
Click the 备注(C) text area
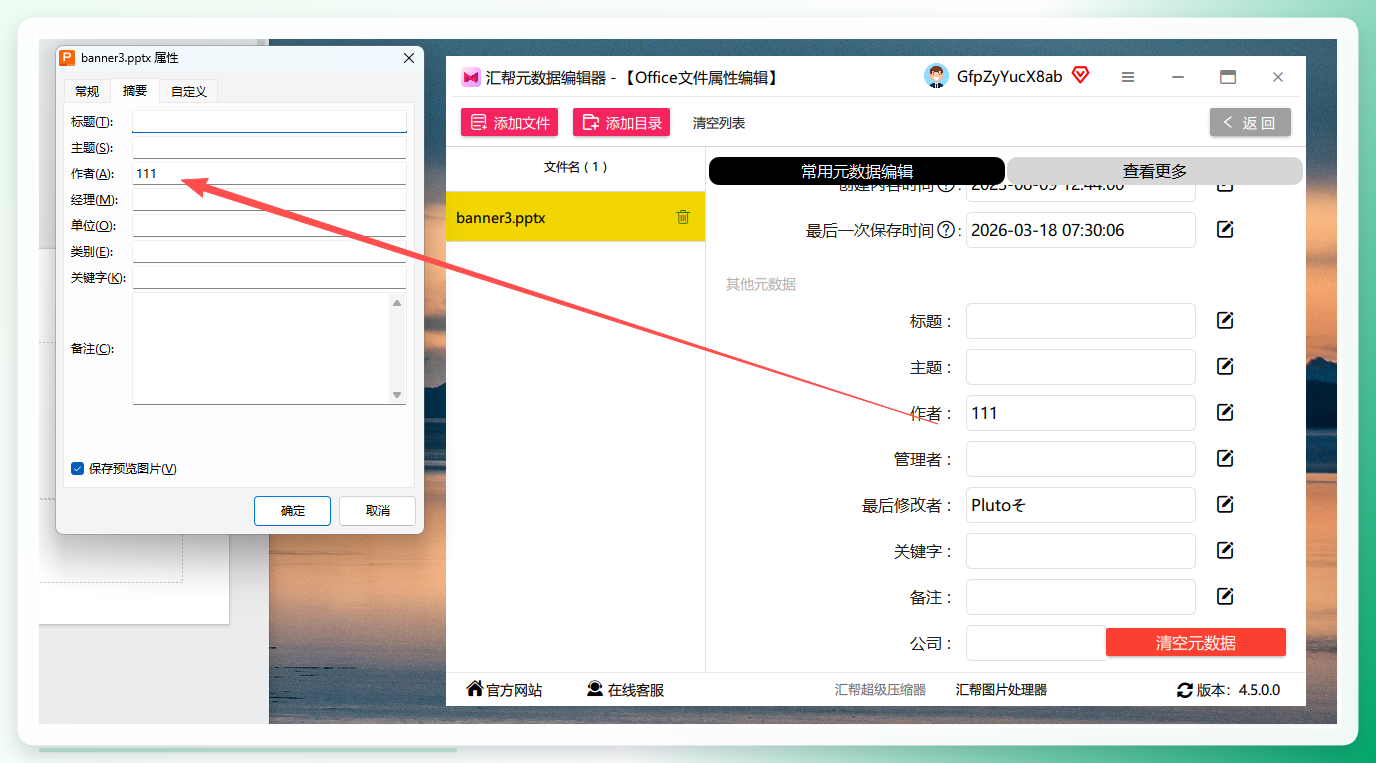[261, 348]
